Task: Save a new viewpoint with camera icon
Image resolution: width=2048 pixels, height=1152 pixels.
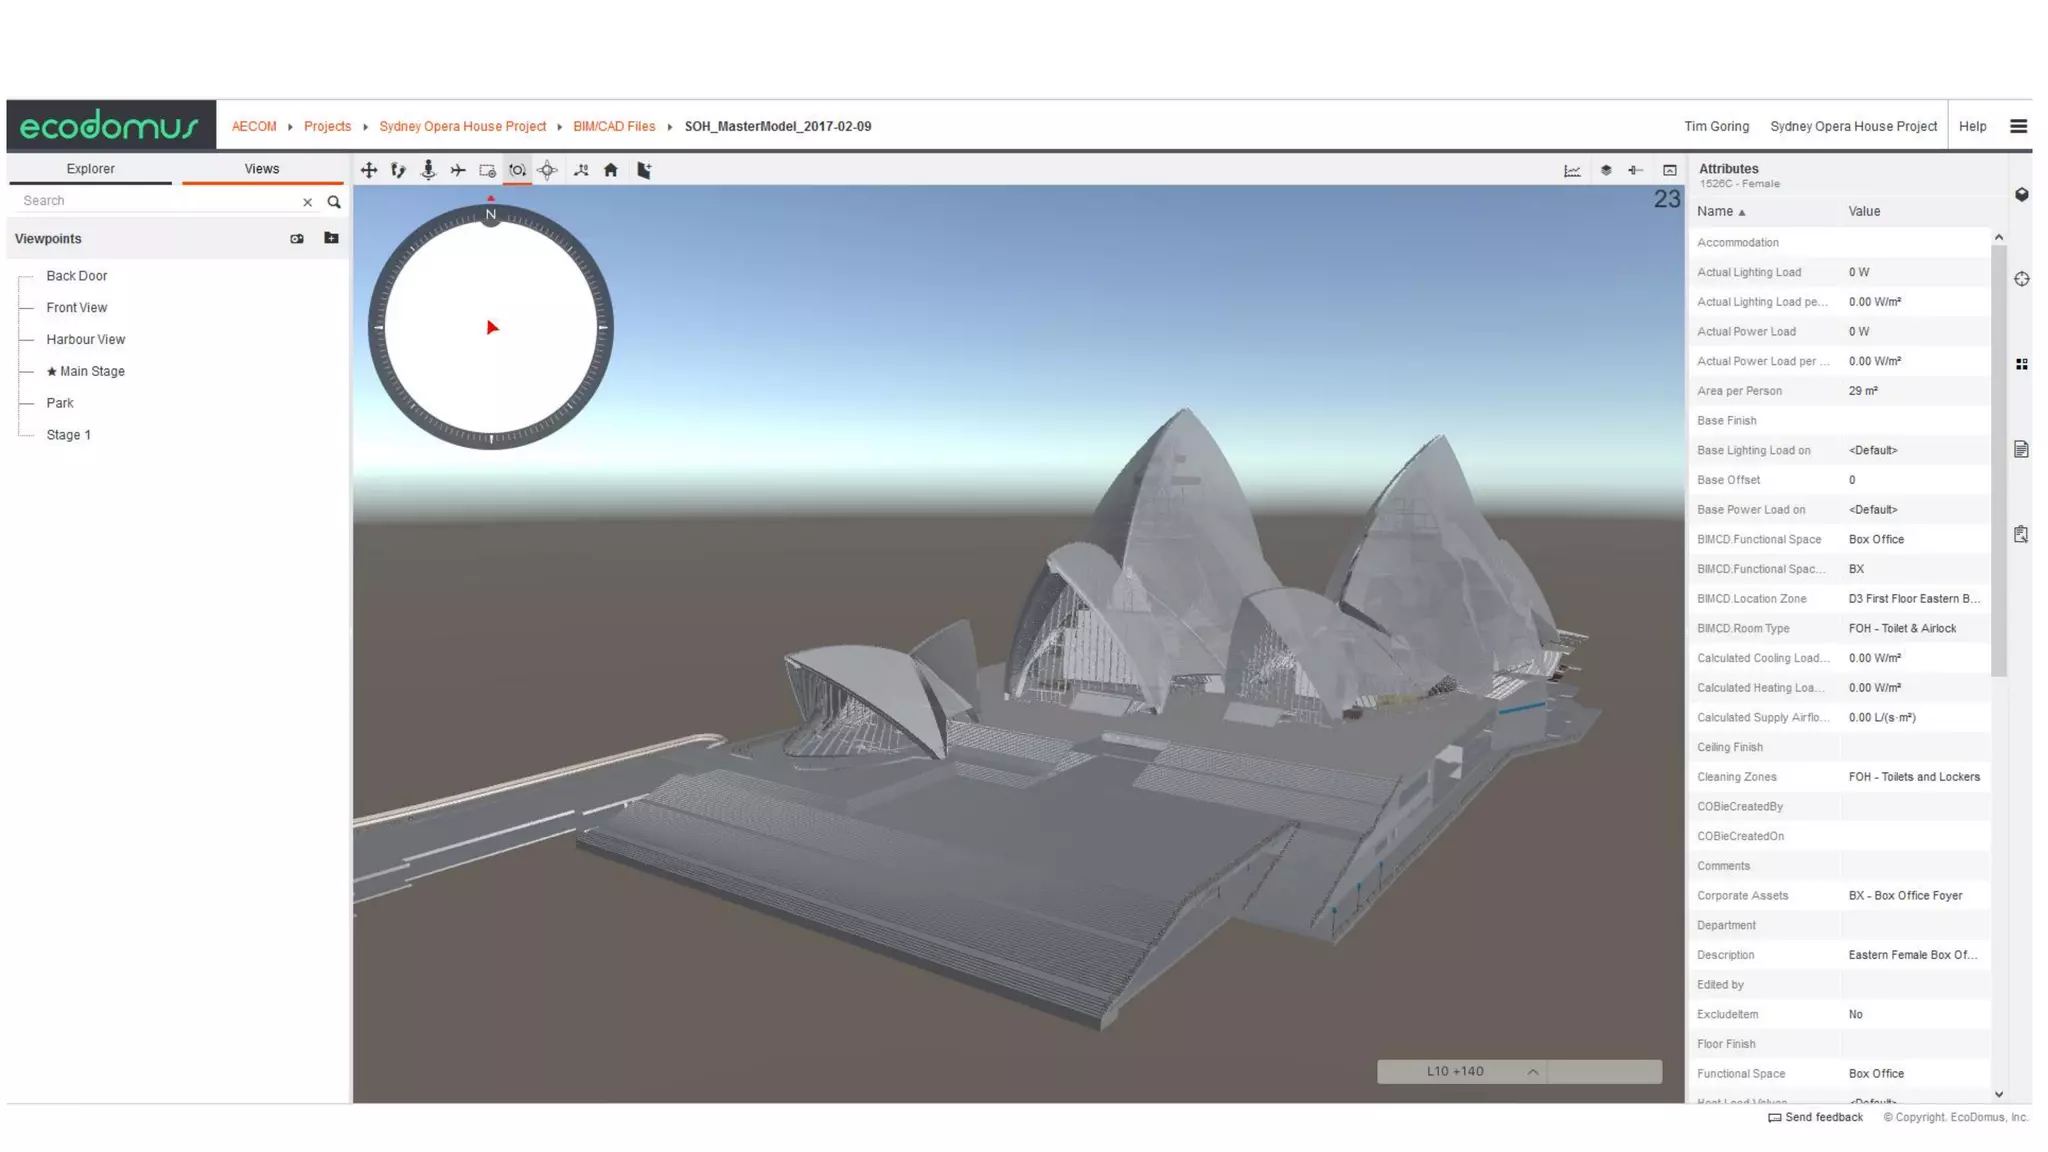Action: [297, 239]
